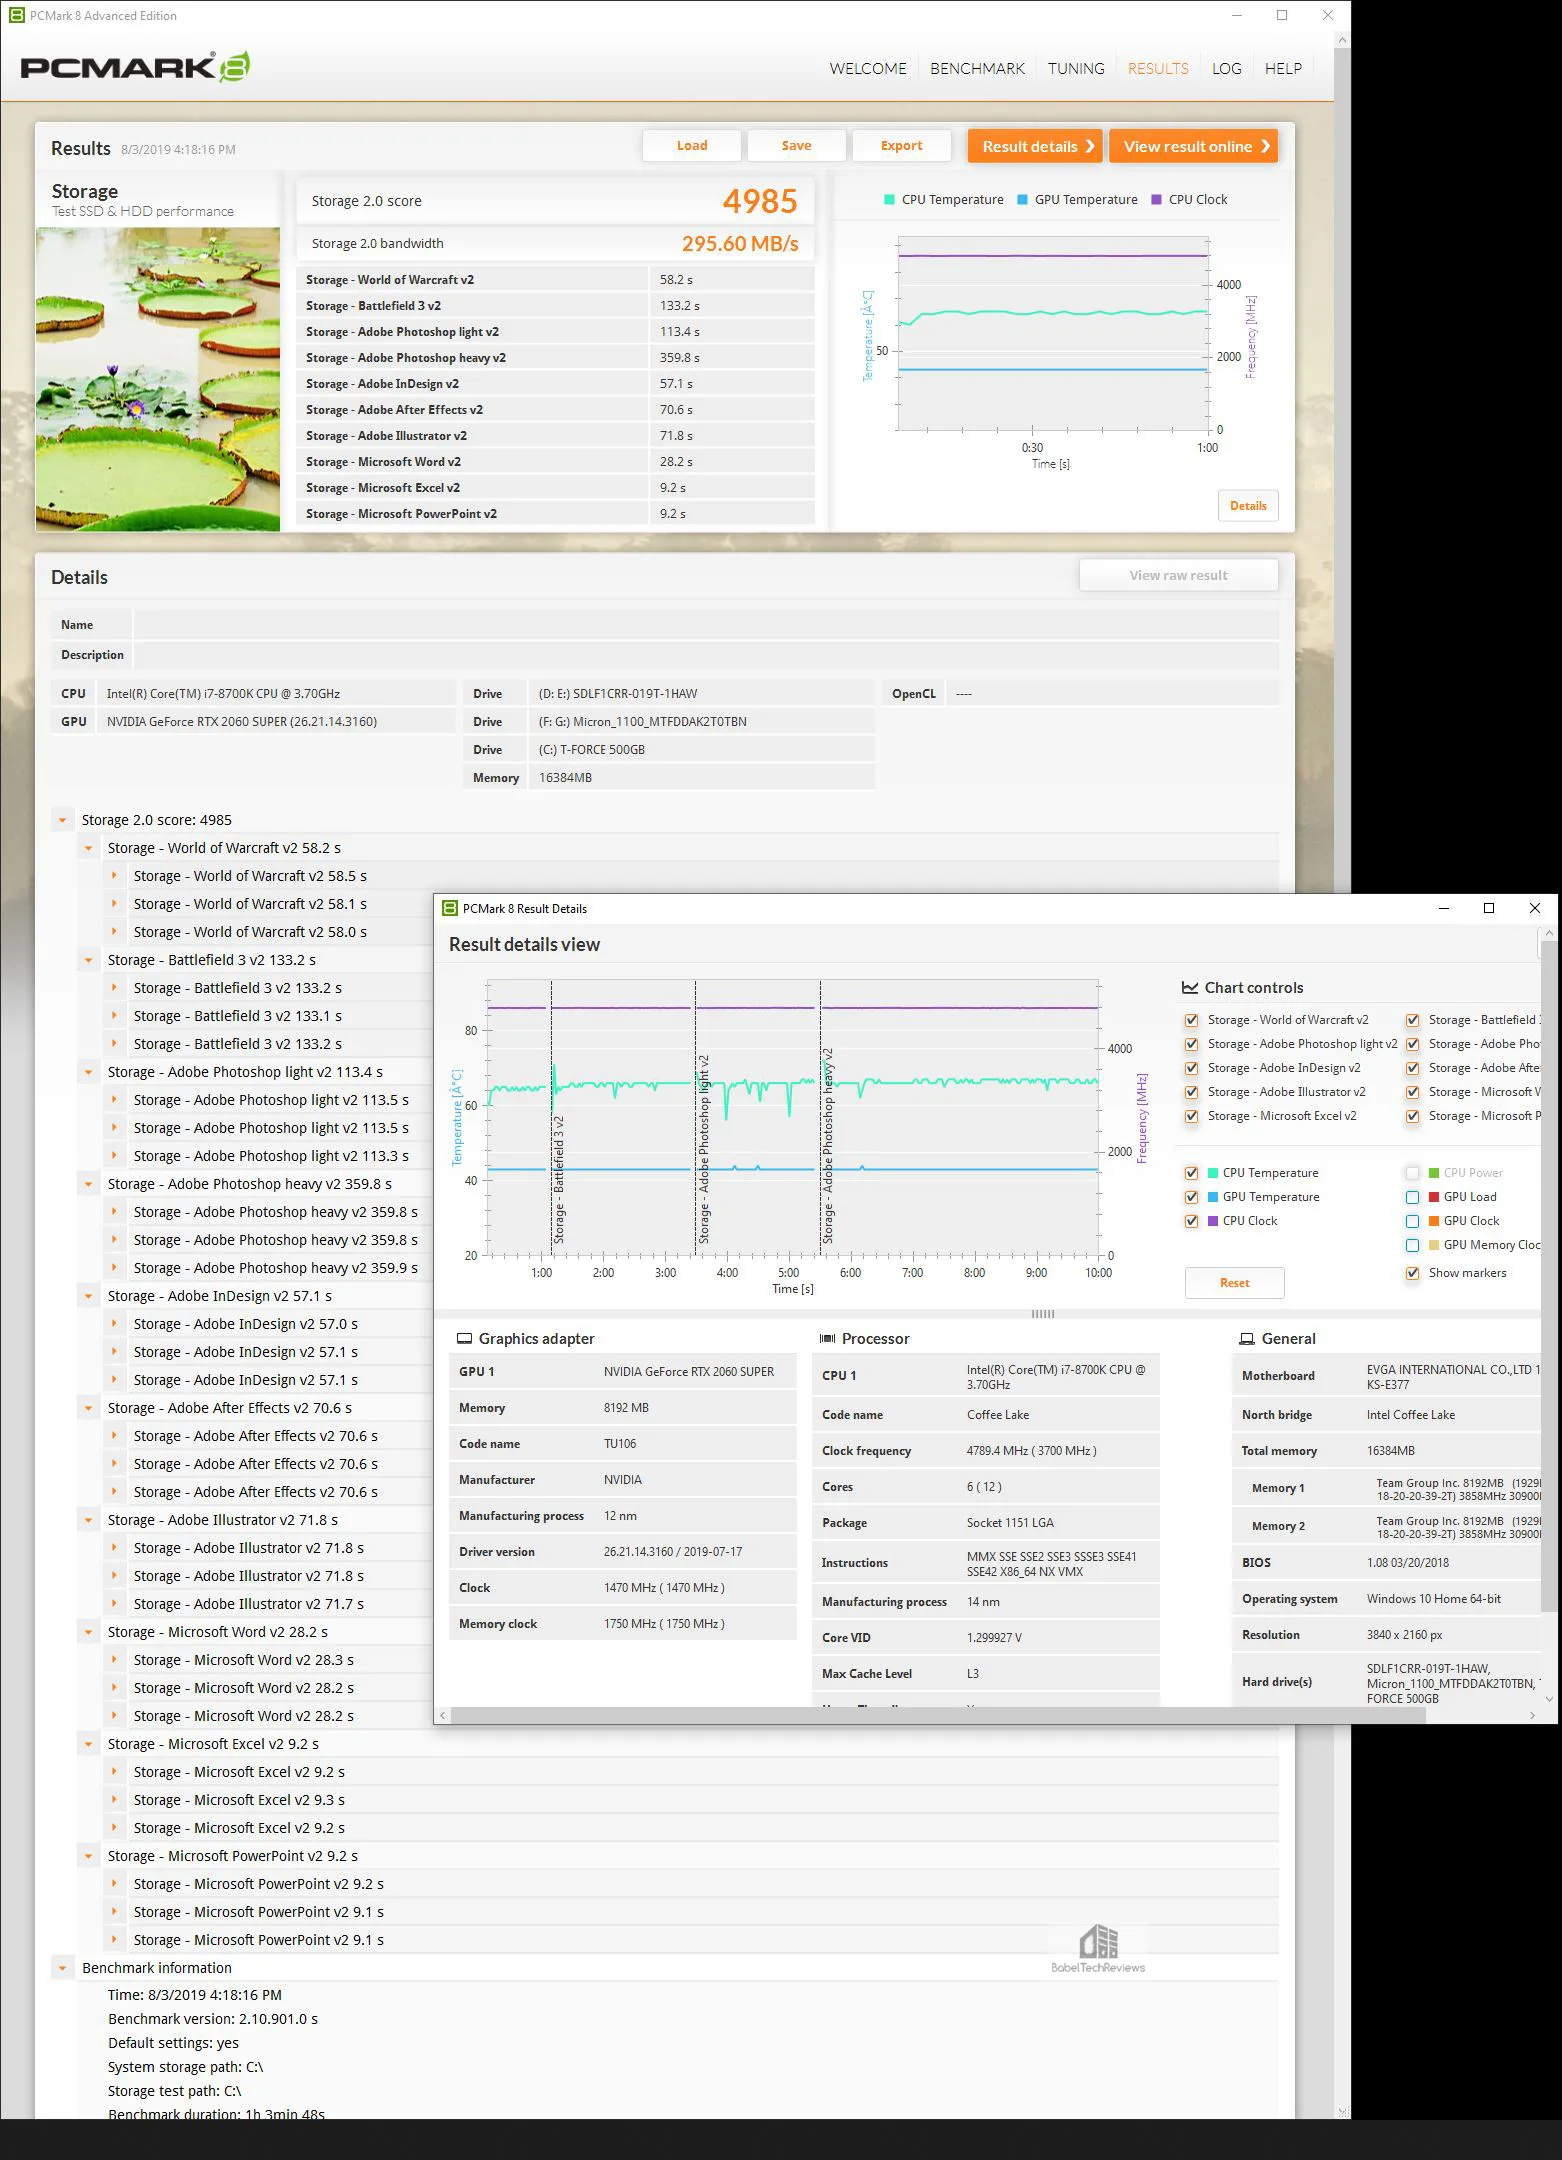Collapse the Benchmark information section
Screen dimensions: 1562x2160
tap(62, 1968)
